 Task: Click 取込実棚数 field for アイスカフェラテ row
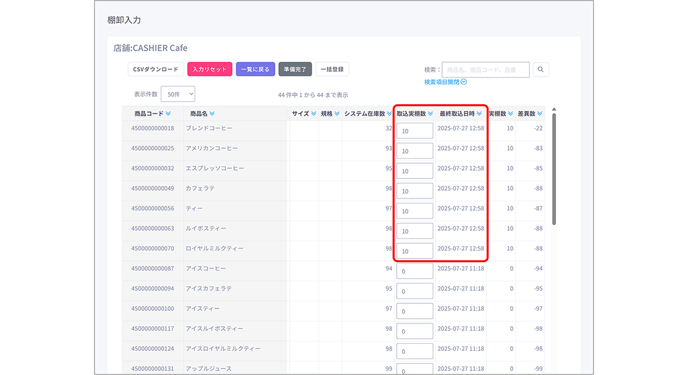pos(415,291)
